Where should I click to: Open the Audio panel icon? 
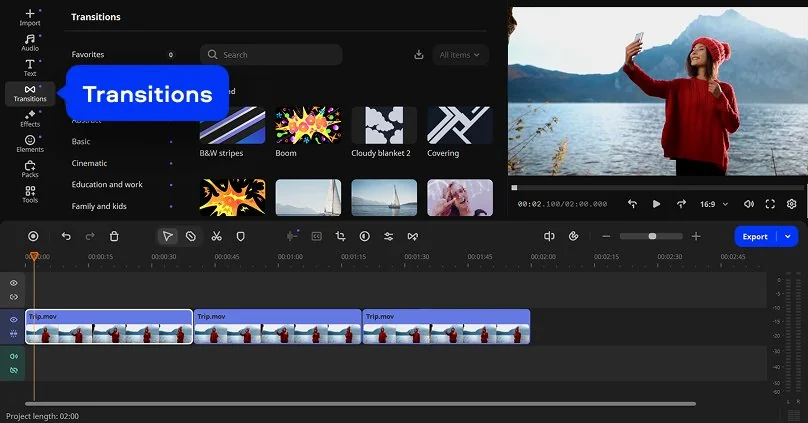coord(30,42)
